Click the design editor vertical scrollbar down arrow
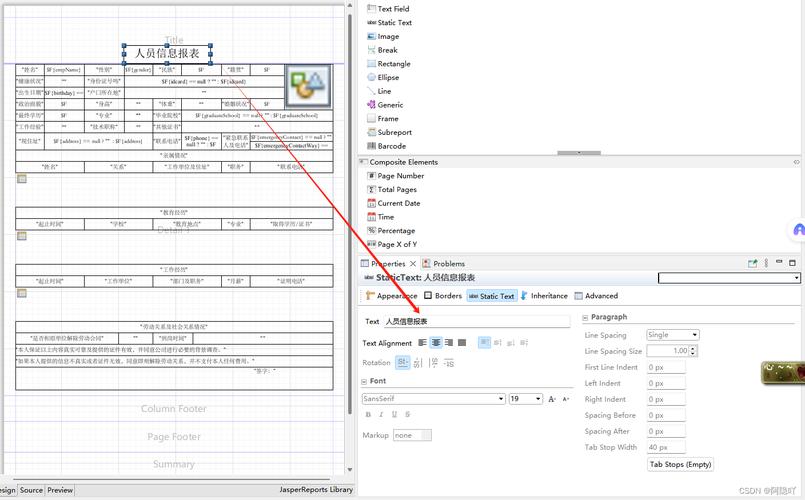 pyautogui.click(x=350, y=469)
